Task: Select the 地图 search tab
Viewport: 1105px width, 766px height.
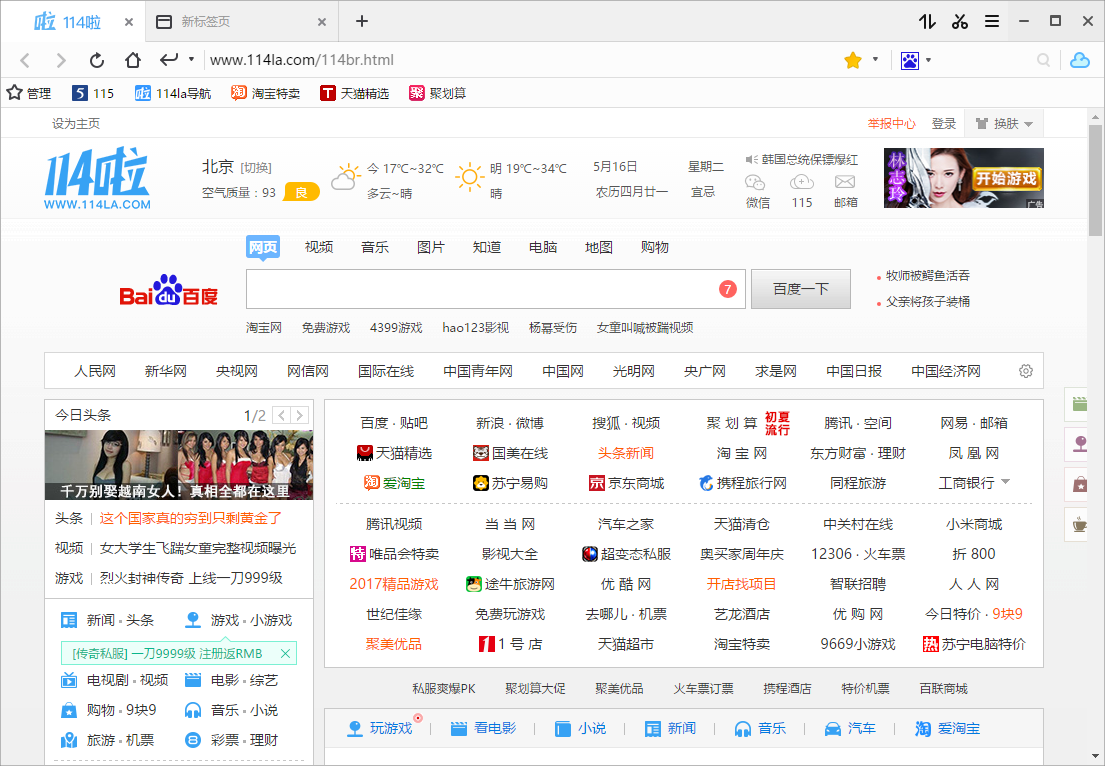Action: (x=599, y=247)
